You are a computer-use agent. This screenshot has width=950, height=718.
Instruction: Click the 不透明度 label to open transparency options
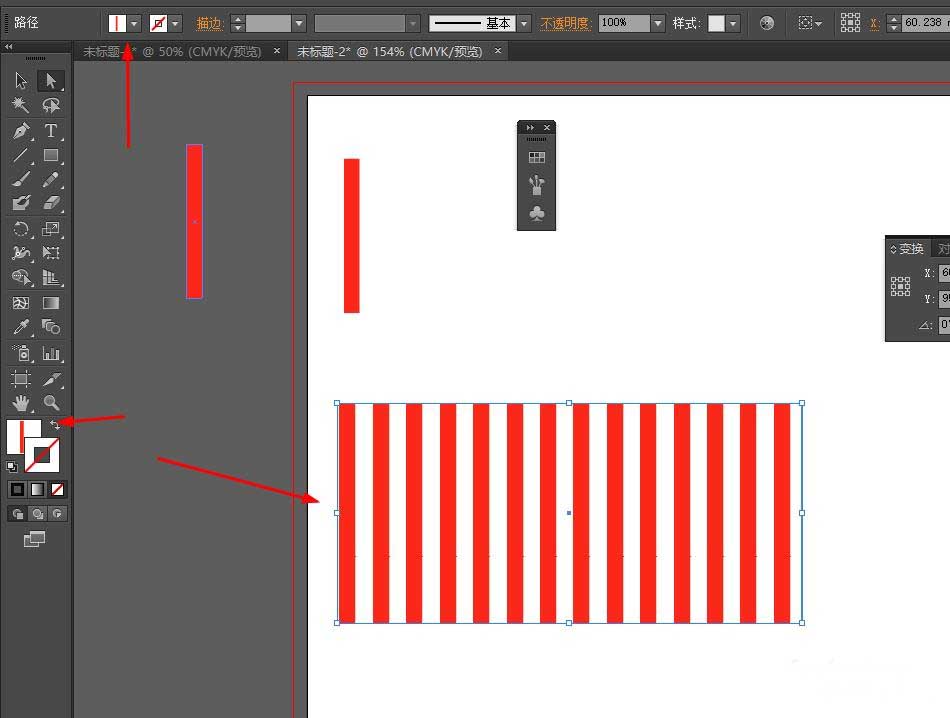pyautogui.click(x=565, y=22)
